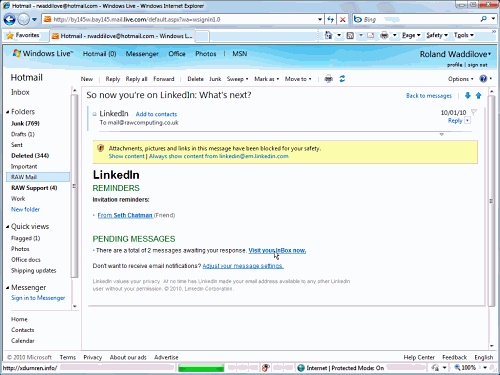This screenshot has height=375, width=500.
Task: Click the IE Print toolbar icon
Action: tap(384, 35)
